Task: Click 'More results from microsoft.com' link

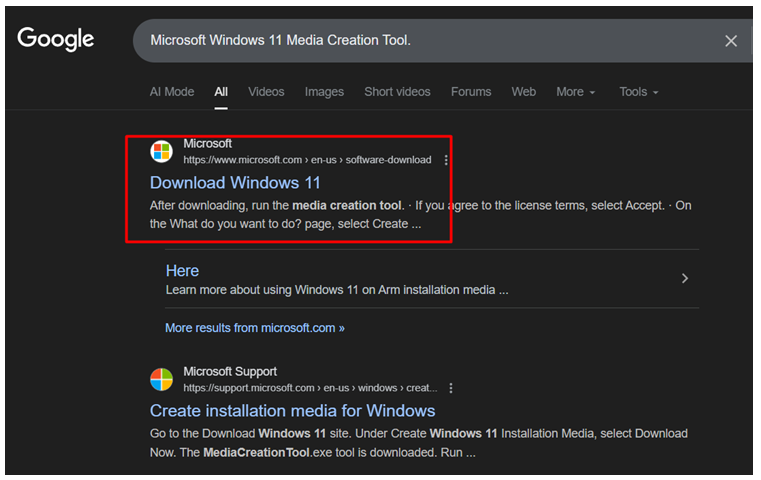Action: (x=254, y=328)
